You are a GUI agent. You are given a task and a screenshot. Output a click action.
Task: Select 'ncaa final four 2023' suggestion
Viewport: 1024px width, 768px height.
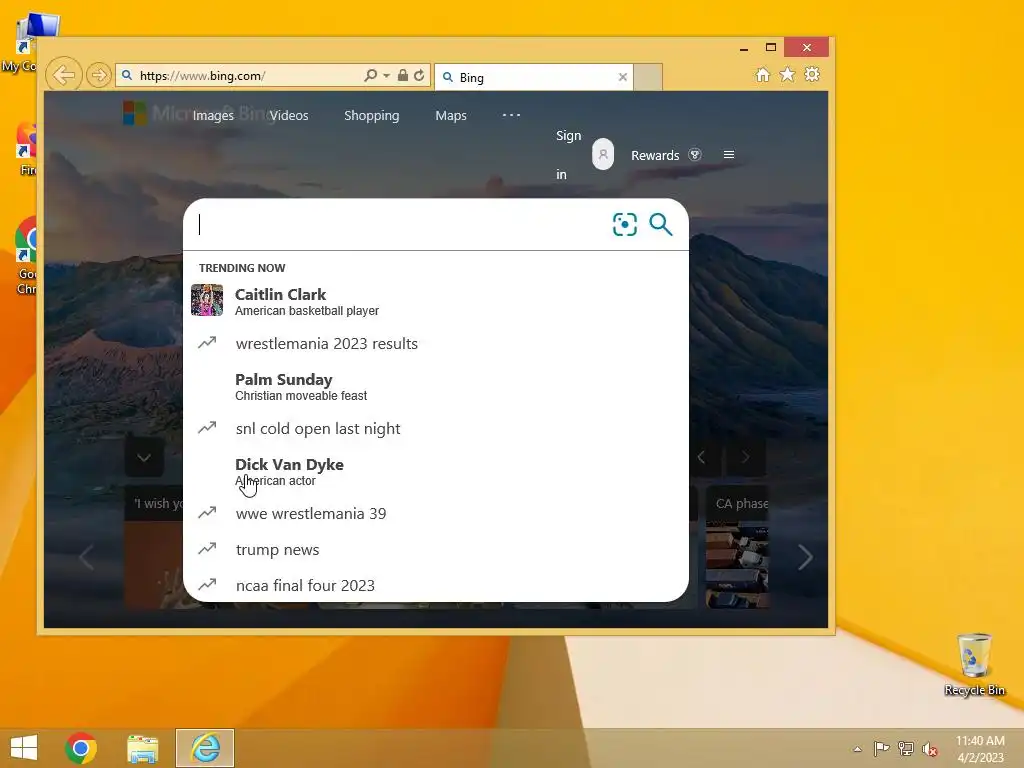pos(436,585)
